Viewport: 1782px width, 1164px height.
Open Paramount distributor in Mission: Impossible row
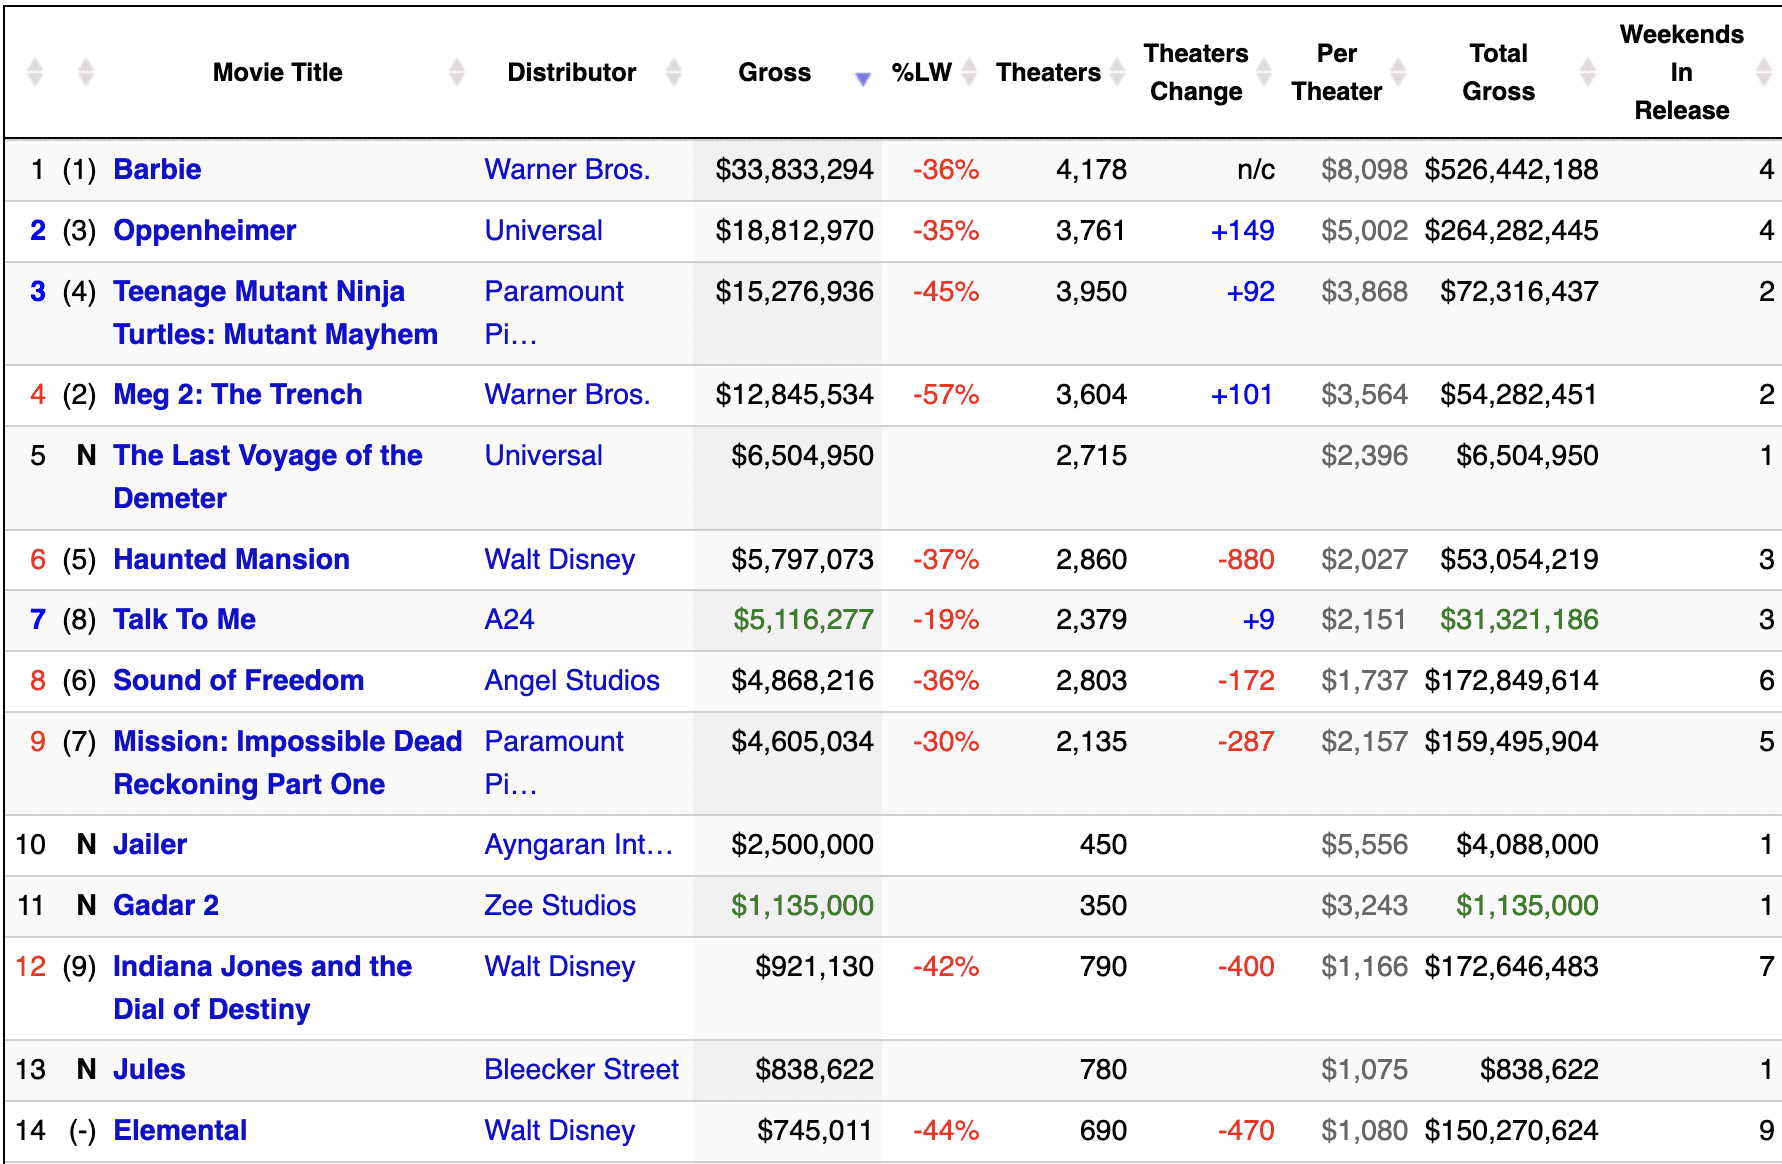tap(554, 762)
